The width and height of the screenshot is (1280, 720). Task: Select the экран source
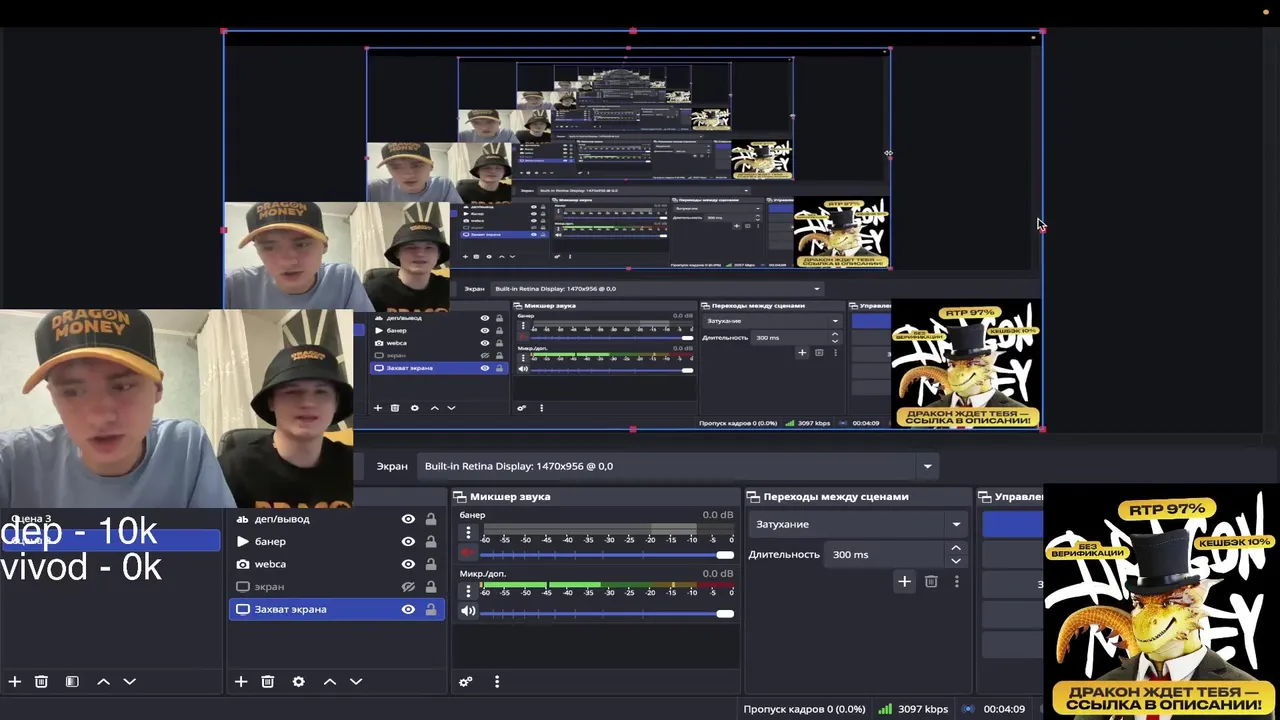[x=336, y=586]
